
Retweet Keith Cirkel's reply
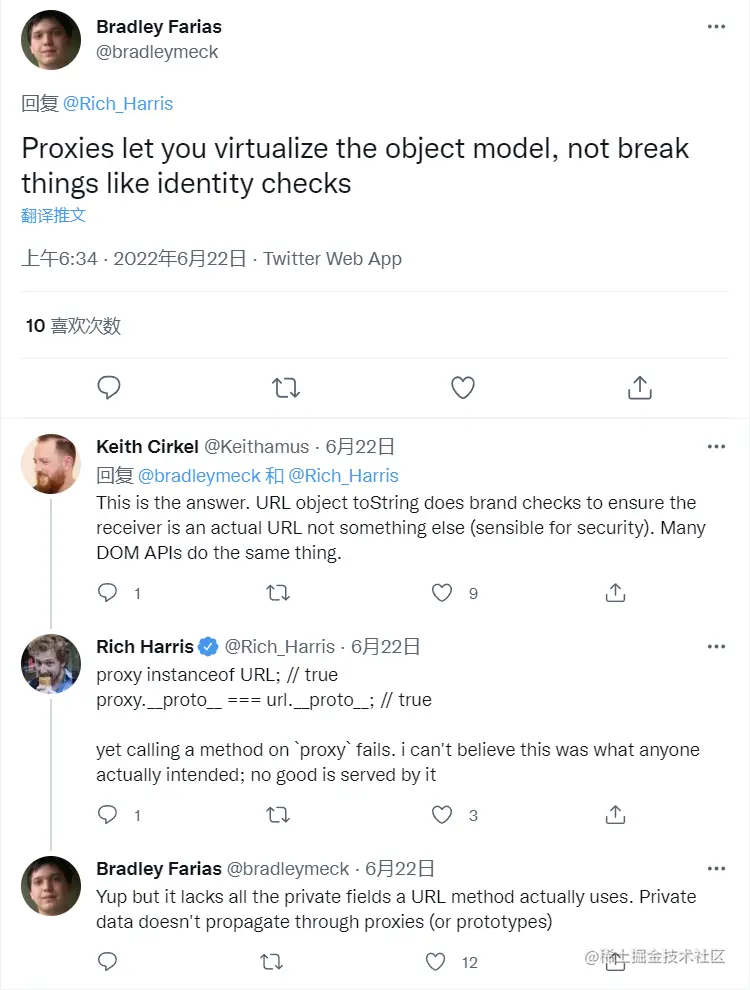[278, 593]
